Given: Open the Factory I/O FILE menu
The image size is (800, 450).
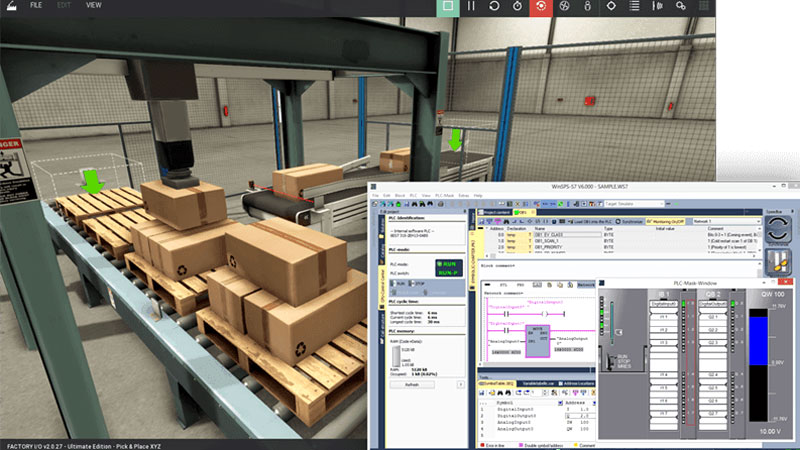Looking at the screenshot, I should (x=36, y=5).
